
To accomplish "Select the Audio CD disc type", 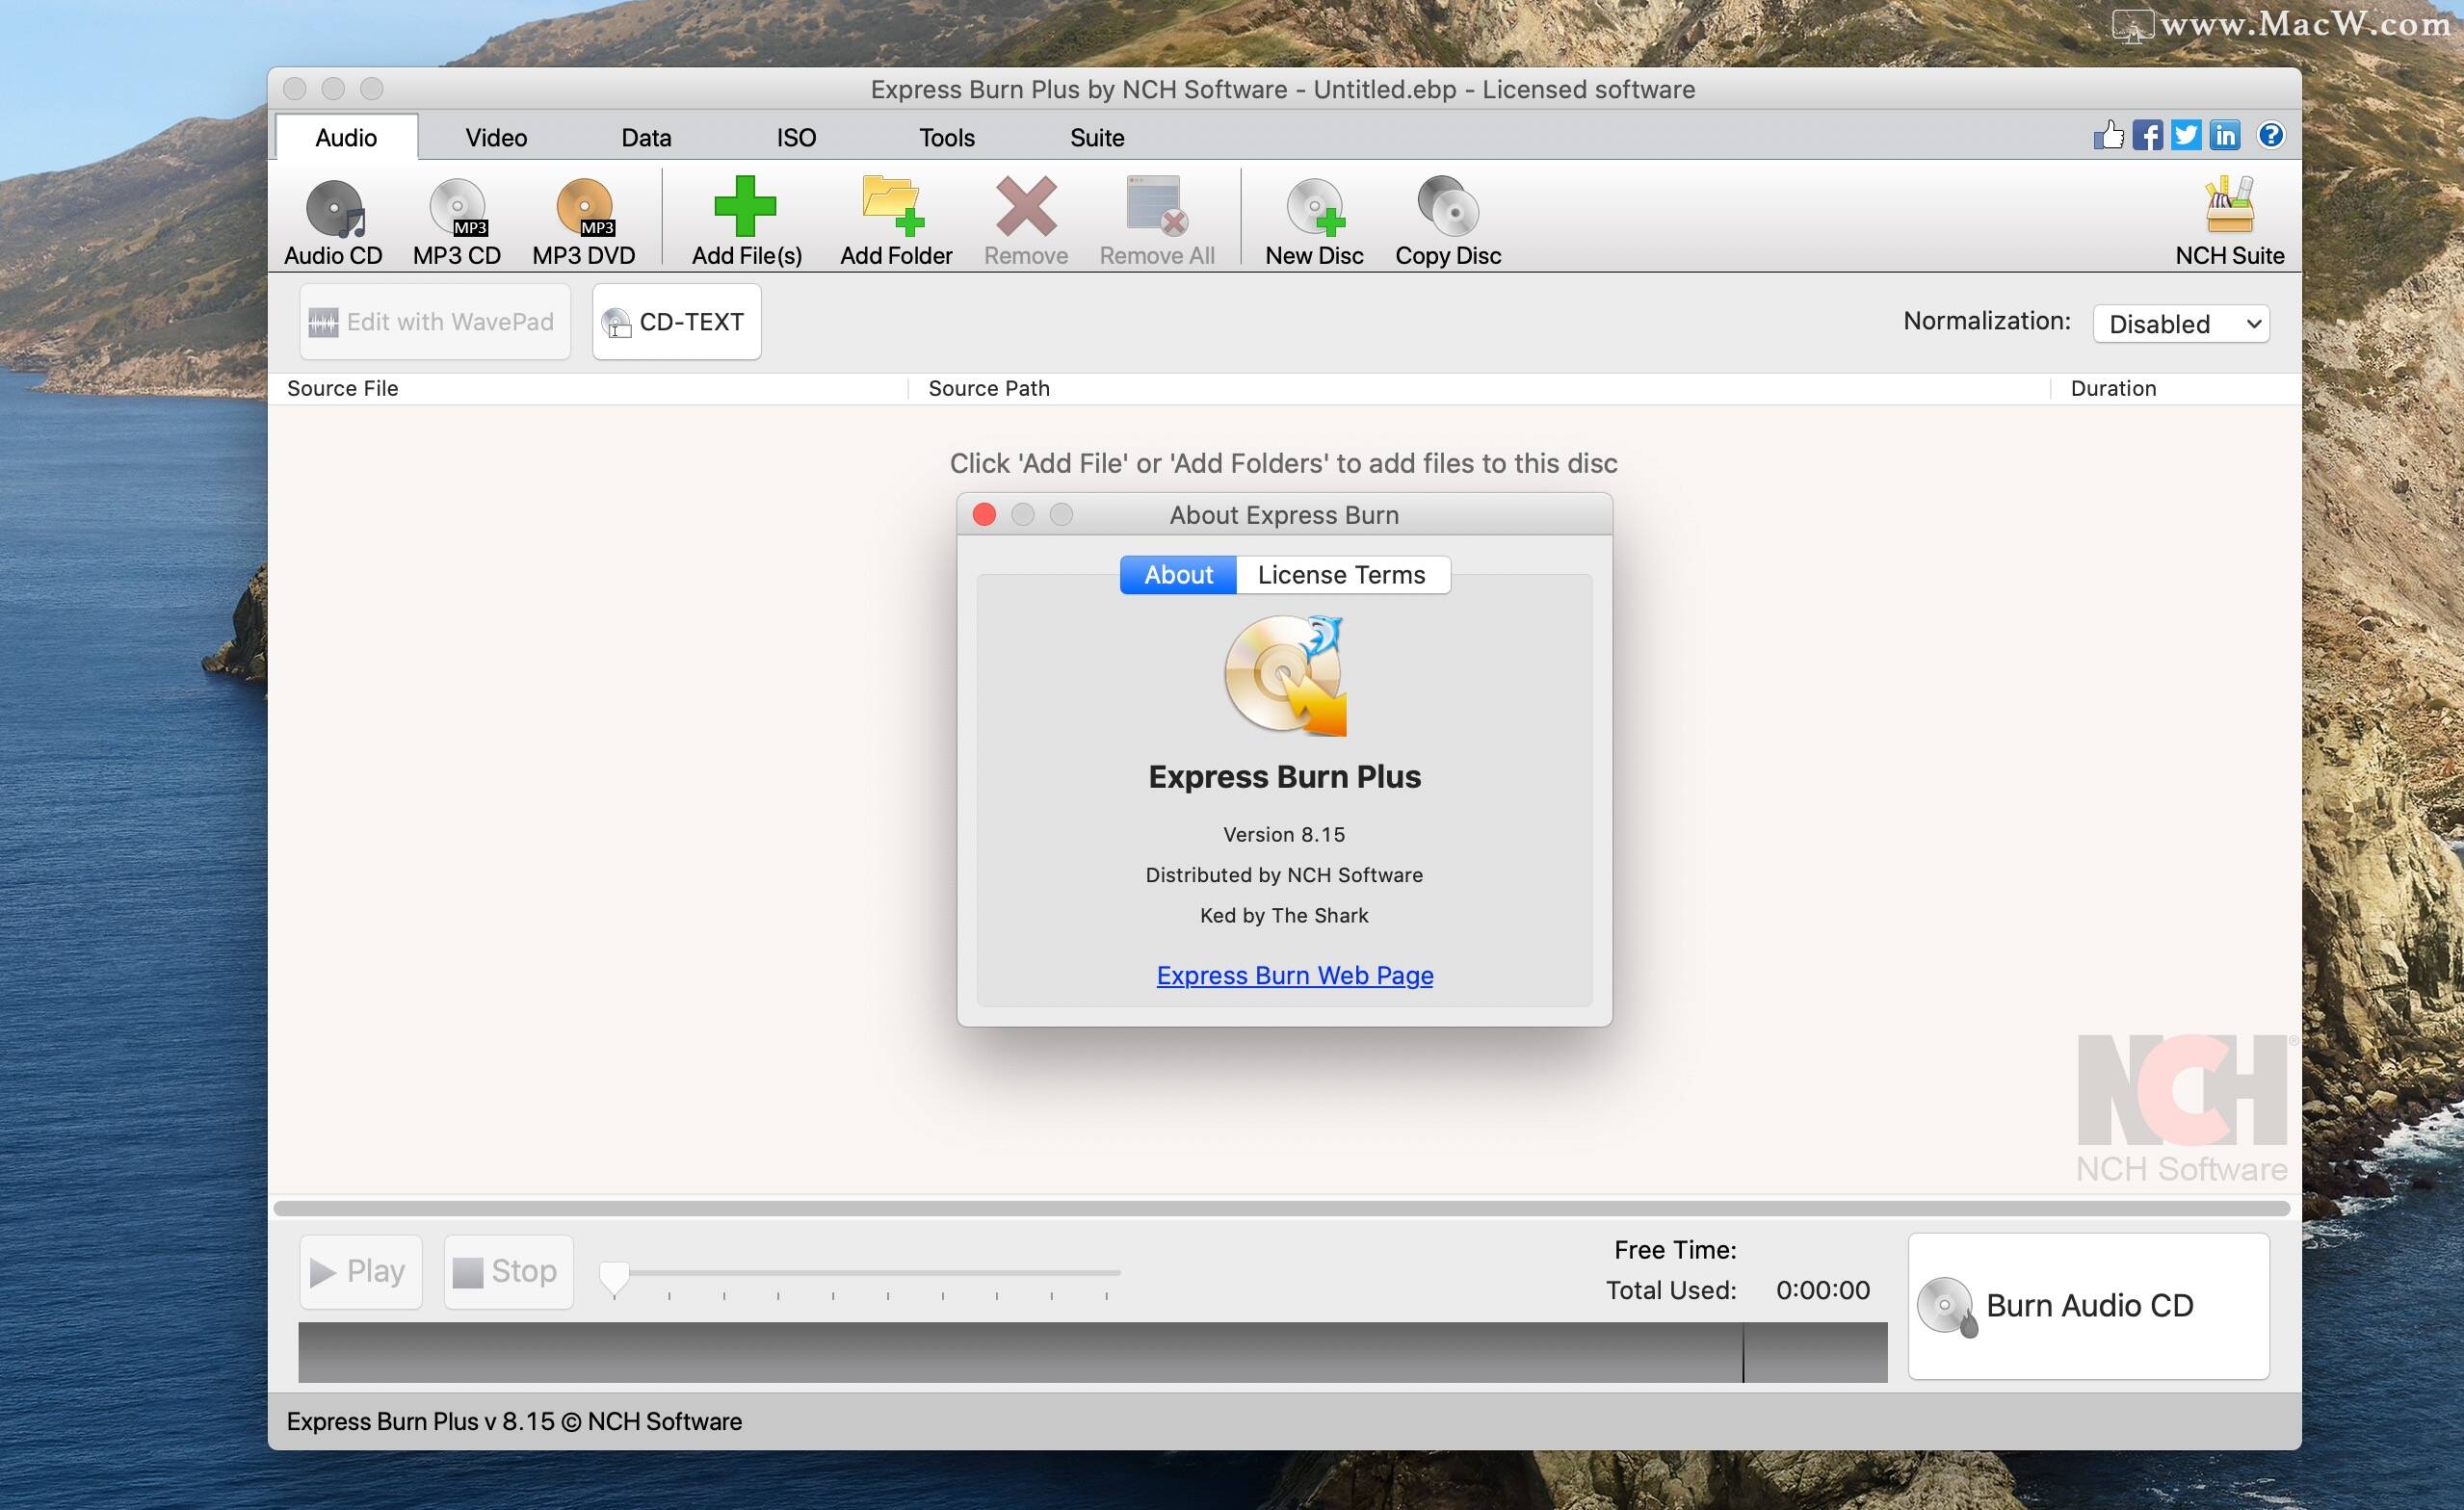I will click(x=333, y=222).
